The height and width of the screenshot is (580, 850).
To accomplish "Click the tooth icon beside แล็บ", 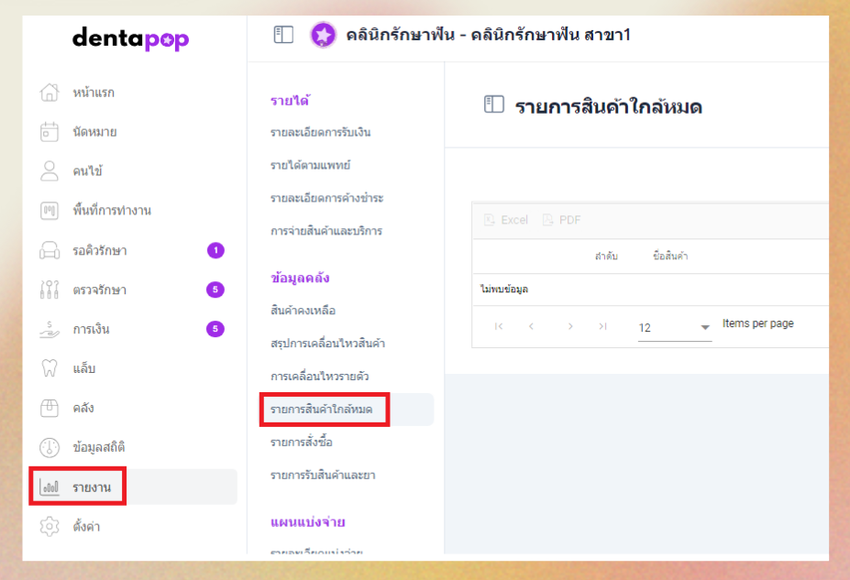I will pos(49,368).
